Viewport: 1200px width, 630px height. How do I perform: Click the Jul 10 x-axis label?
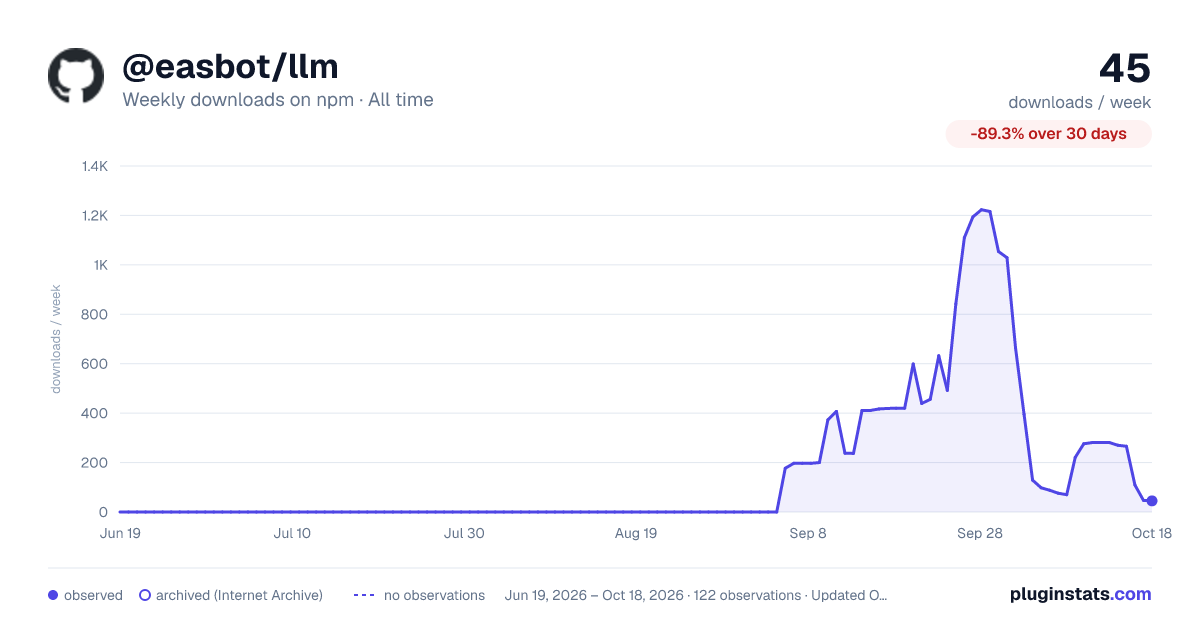pyautogui.click(x=292, y=533)
